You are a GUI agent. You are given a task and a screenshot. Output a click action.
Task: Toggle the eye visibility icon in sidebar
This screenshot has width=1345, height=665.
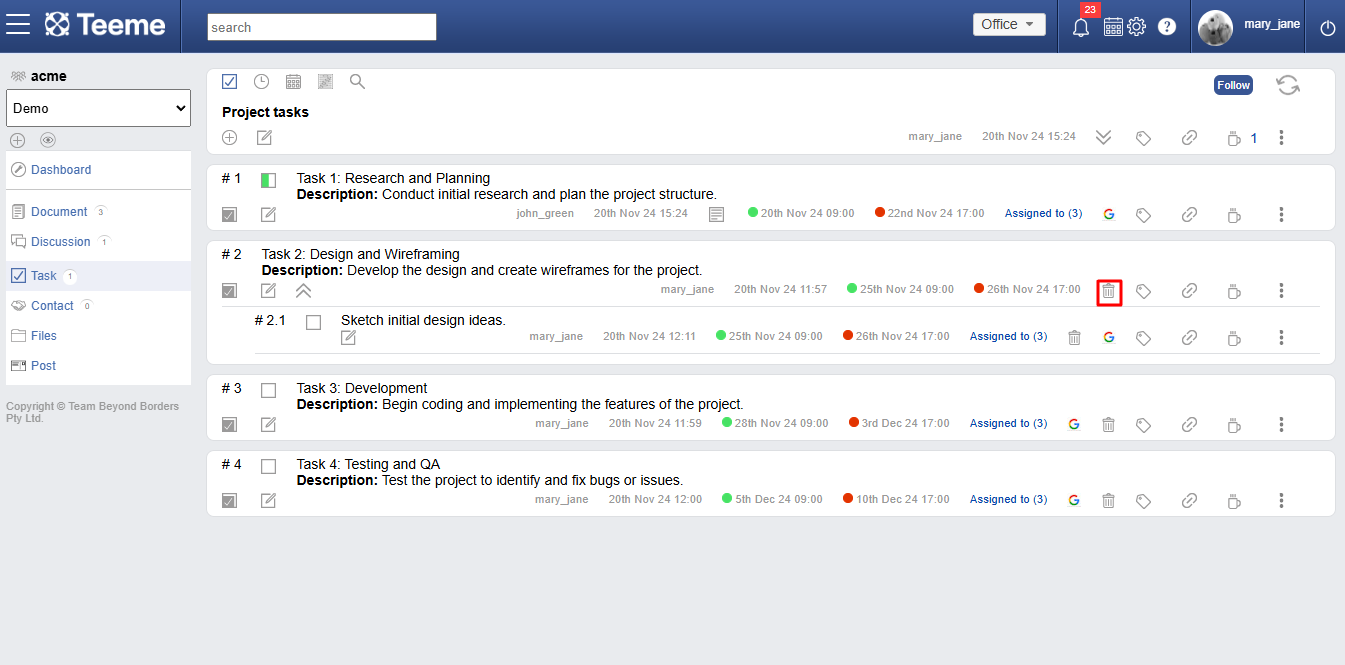[x=48, y=140]
